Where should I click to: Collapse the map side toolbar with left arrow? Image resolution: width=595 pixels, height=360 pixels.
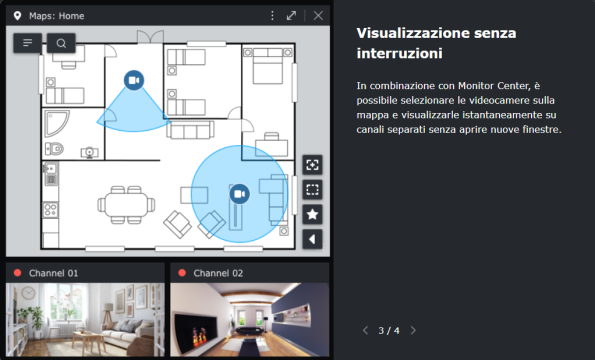312,239
